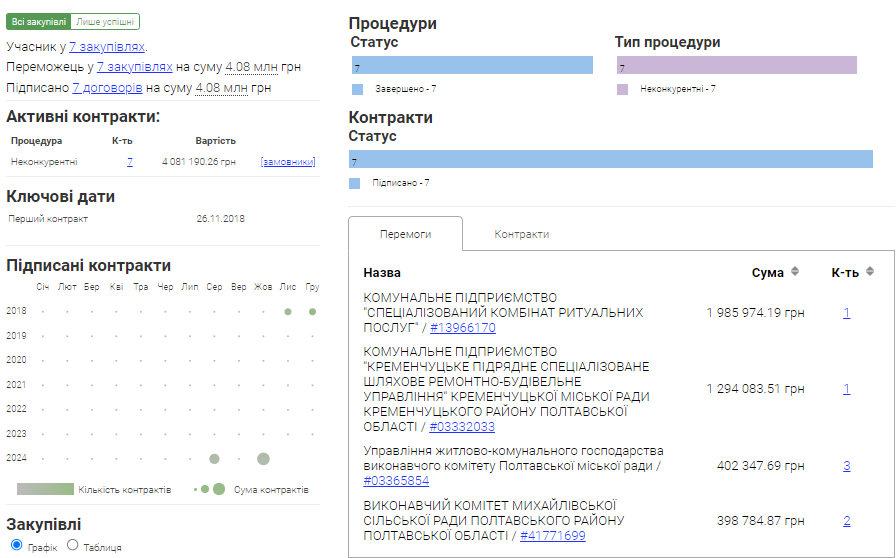Activate the Всі закупівлі filter
The width and height of the screenshot is (896, 558).
click(x=39, y=22)
